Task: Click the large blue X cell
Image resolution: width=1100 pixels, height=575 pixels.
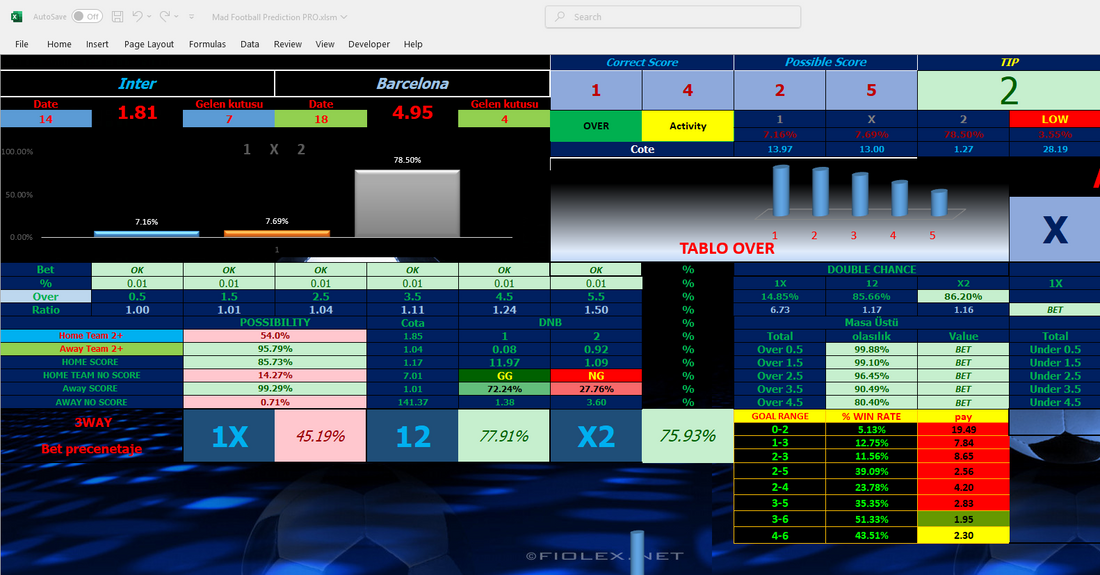Action: point(1054,229)
